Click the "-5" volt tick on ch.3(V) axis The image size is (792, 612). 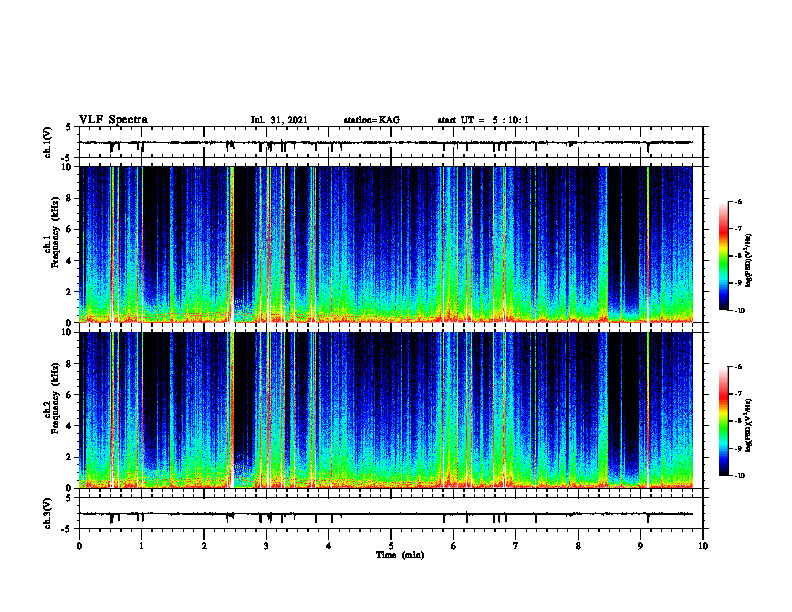pyautogui.click(x=68, y=529)
